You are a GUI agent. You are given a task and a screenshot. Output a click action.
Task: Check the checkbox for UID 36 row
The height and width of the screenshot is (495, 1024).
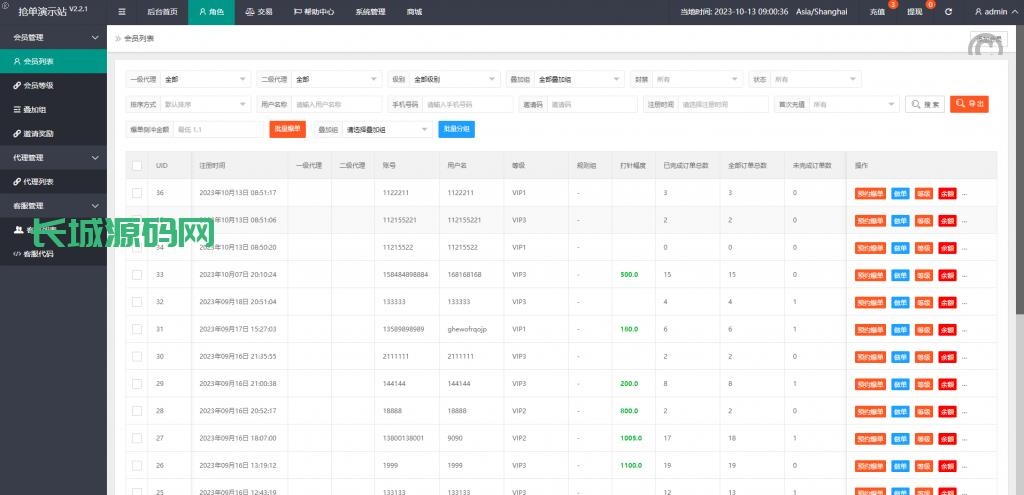coord(136,192)
